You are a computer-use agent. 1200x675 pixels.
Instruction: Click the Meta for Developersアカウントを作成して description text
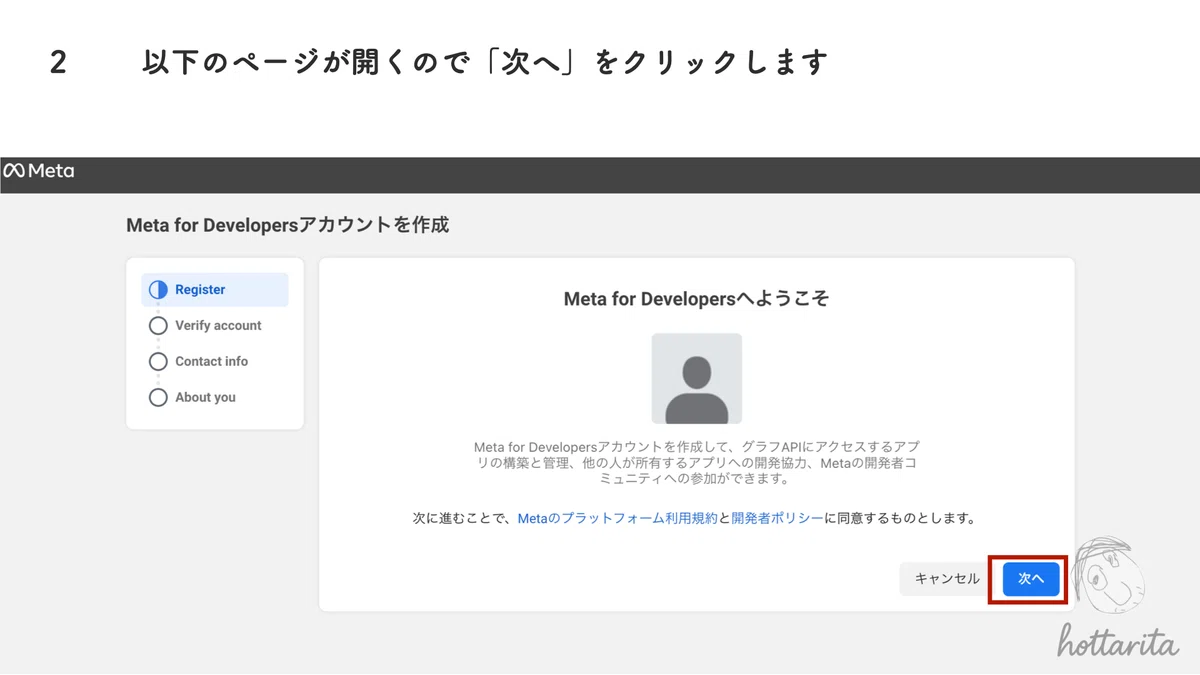(697, 462)
